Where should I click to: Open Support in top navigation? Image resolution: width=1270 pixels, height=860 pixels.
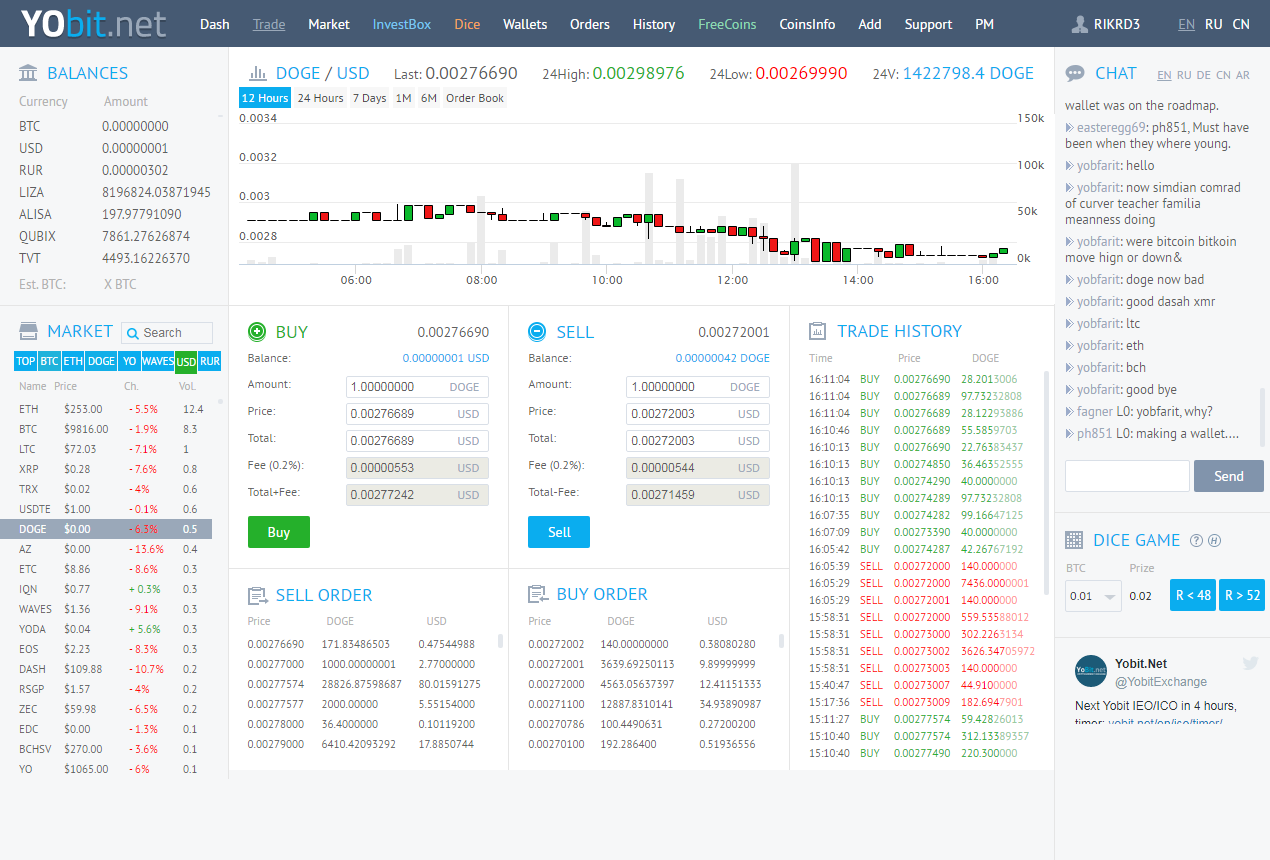point(929,24)
